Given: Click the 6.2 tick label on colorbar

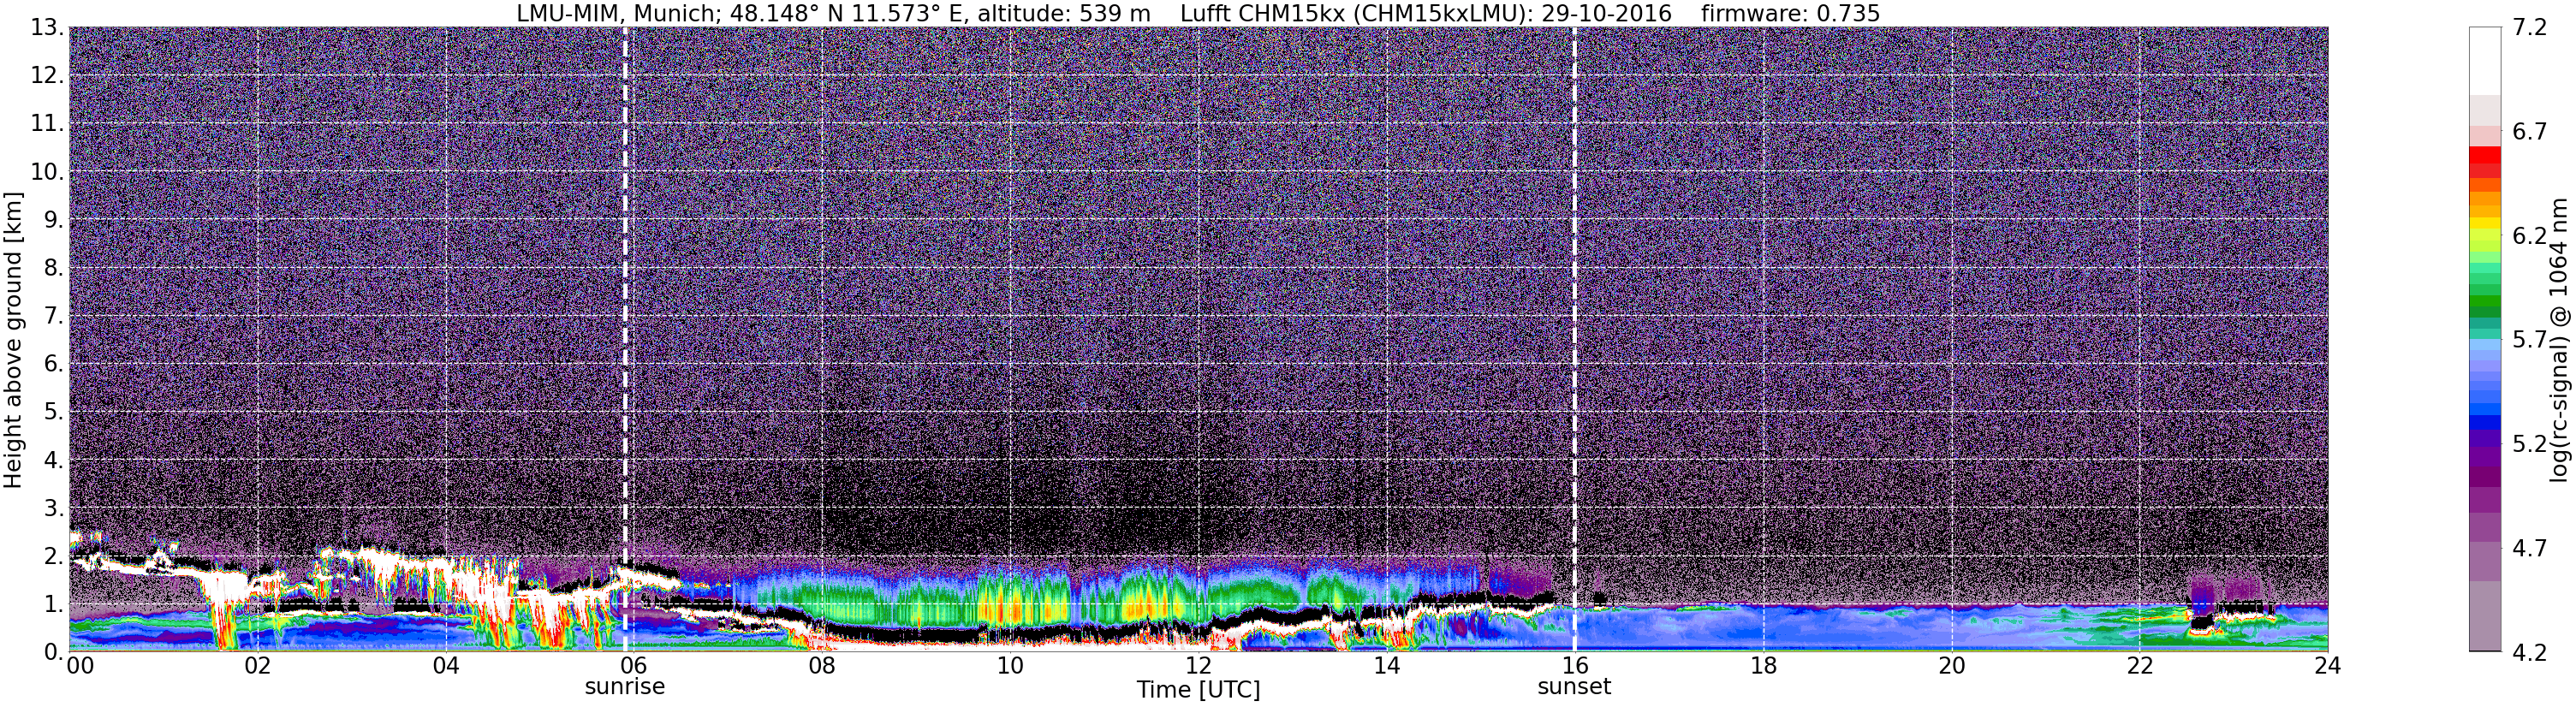Looking at the screenshot, I should click(x=2529, y=236).
